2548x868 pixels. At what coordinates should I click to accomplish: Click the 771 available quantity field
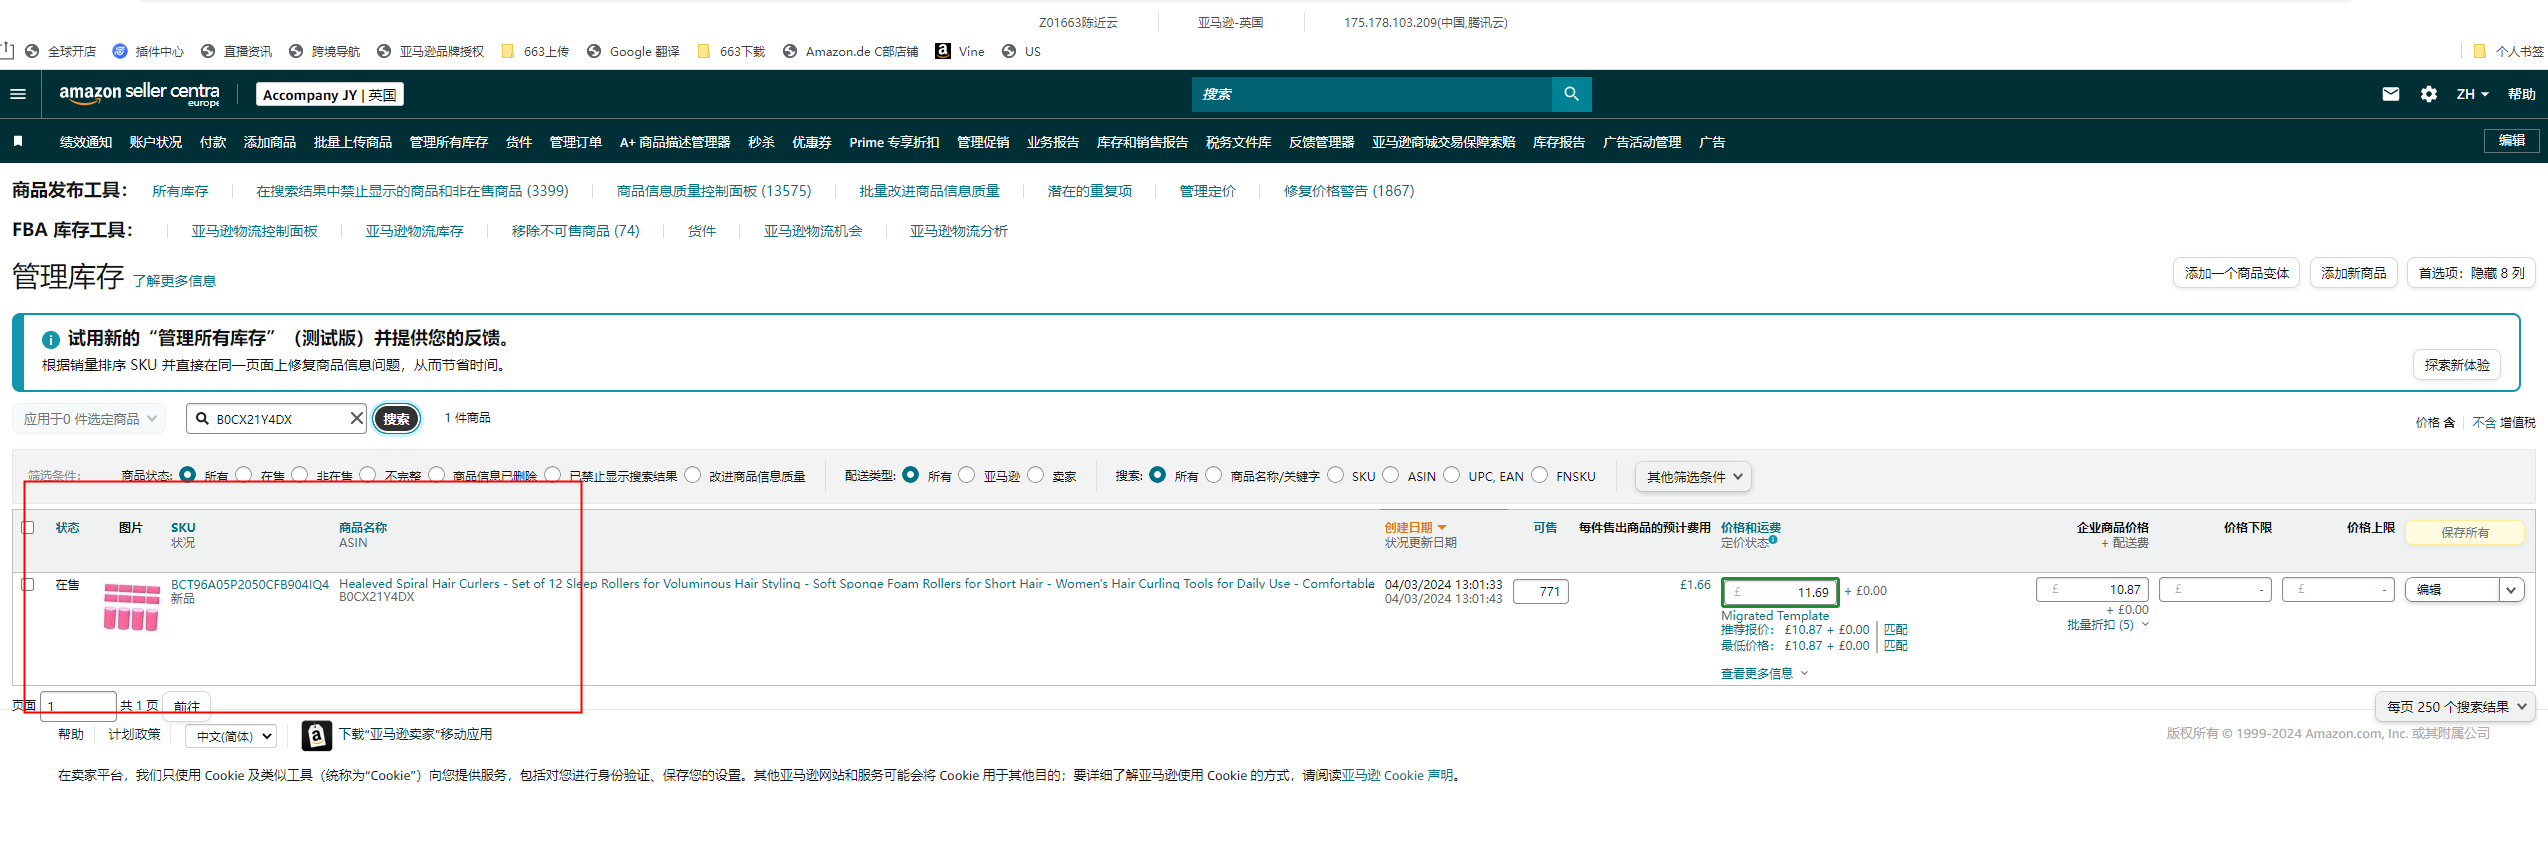[x=1541, y=591]
